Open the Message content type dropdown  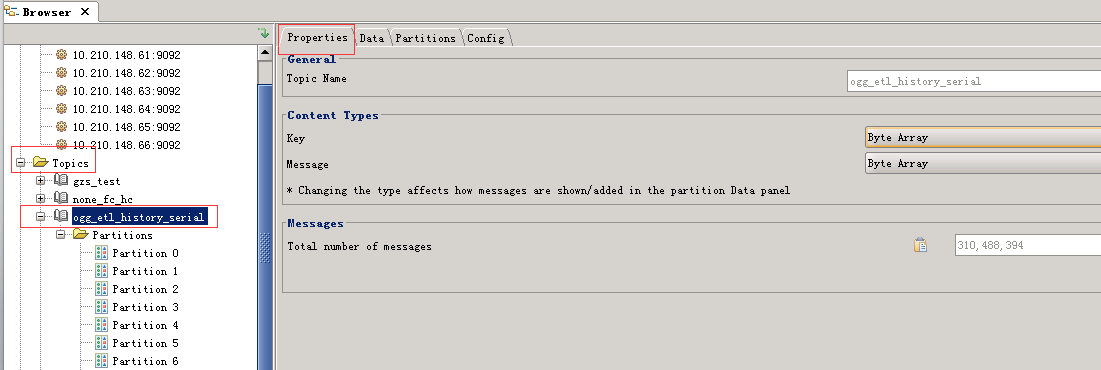[982, 164]
